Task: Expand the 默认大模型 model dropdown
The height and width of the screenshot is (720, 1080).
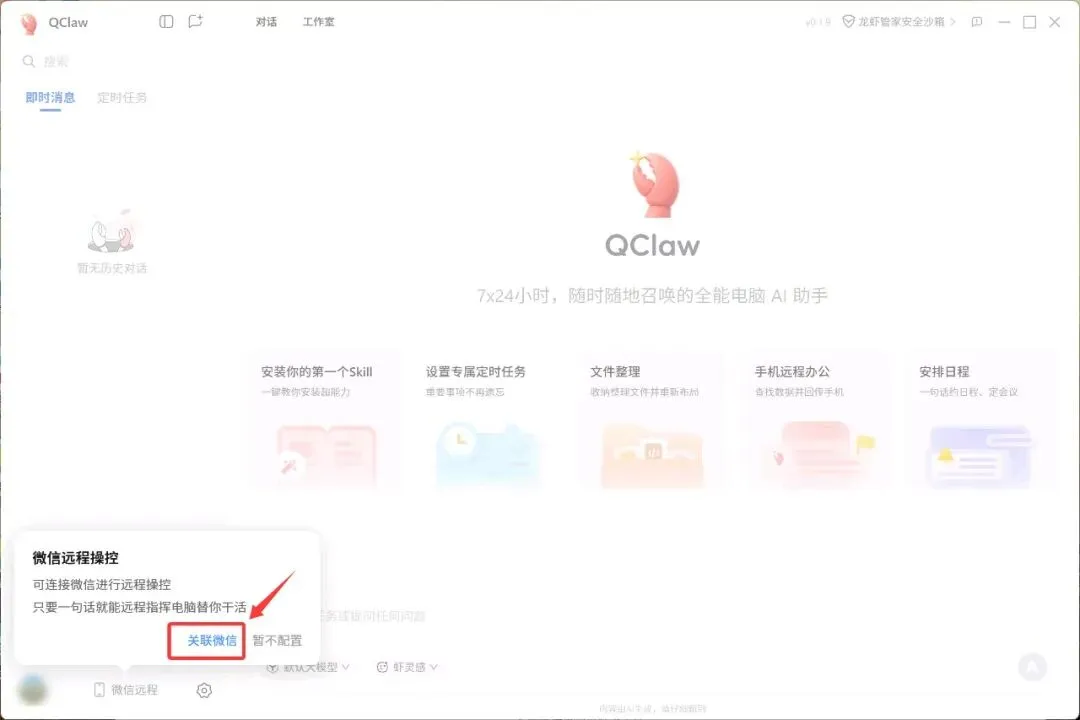Action: tap(309, 667)
